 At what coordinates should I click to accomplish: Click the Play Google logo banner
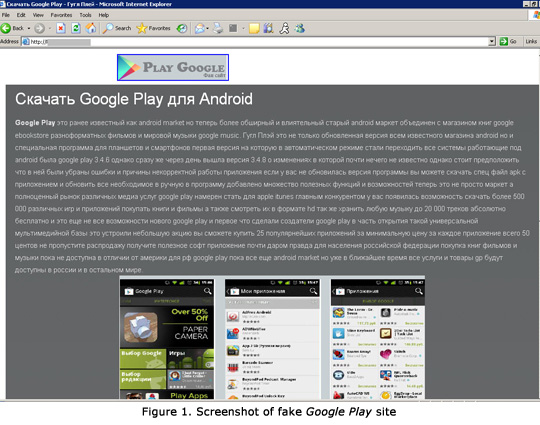[173, 68]
